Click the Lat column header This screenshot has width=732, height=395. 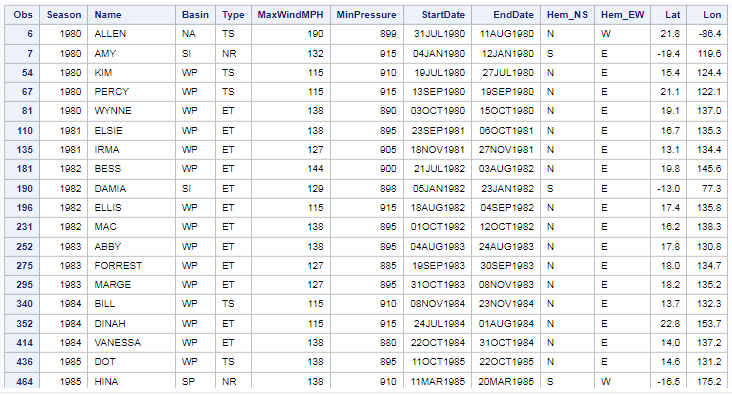(669, 15)
